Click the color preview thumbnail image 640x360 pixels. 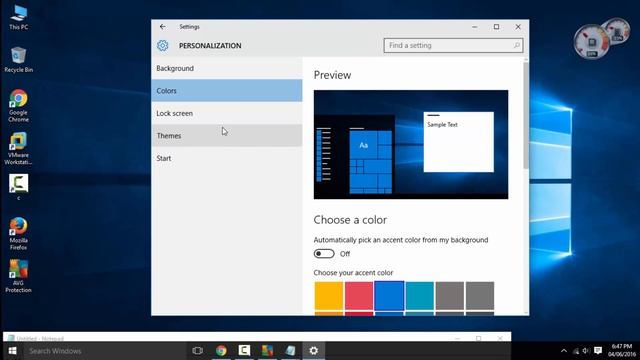[411, 144]
